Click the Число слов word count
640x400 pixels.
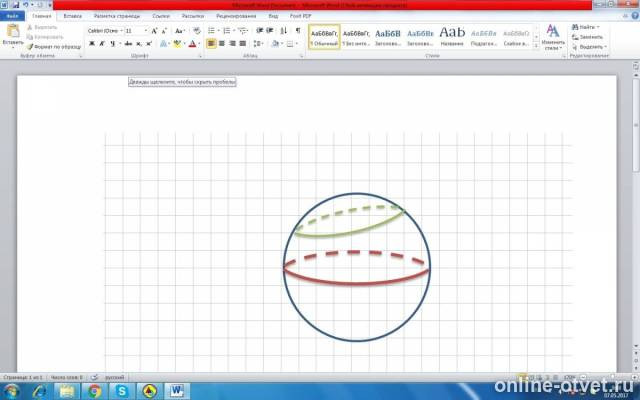tap(67, 378)
